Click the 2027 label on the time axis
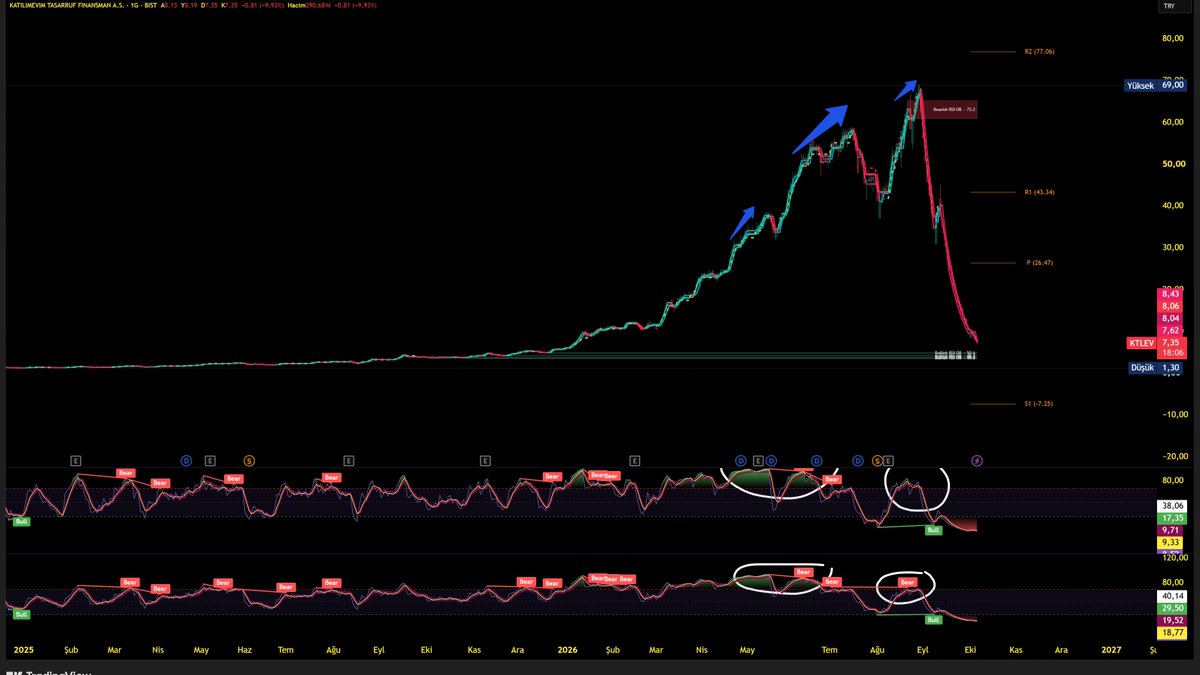Screen dimensions: 1200x675 click(1111, 649)
